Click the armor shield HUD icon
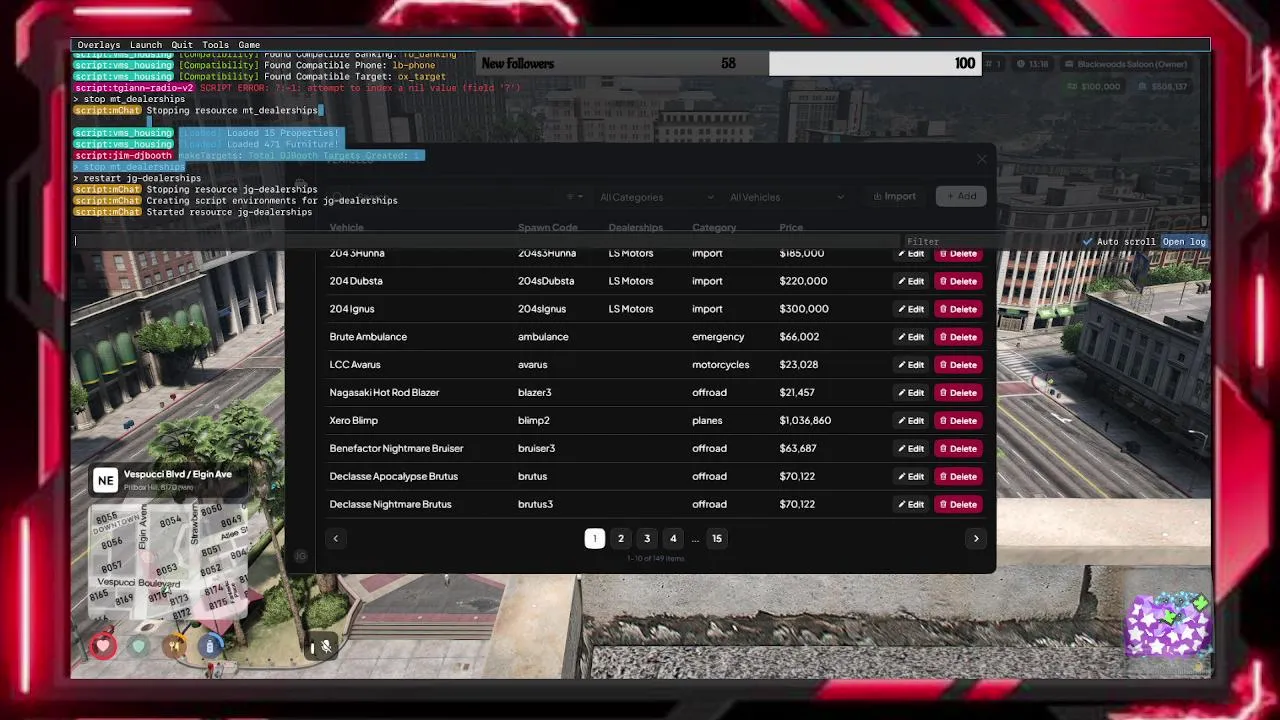 point(139,646)
